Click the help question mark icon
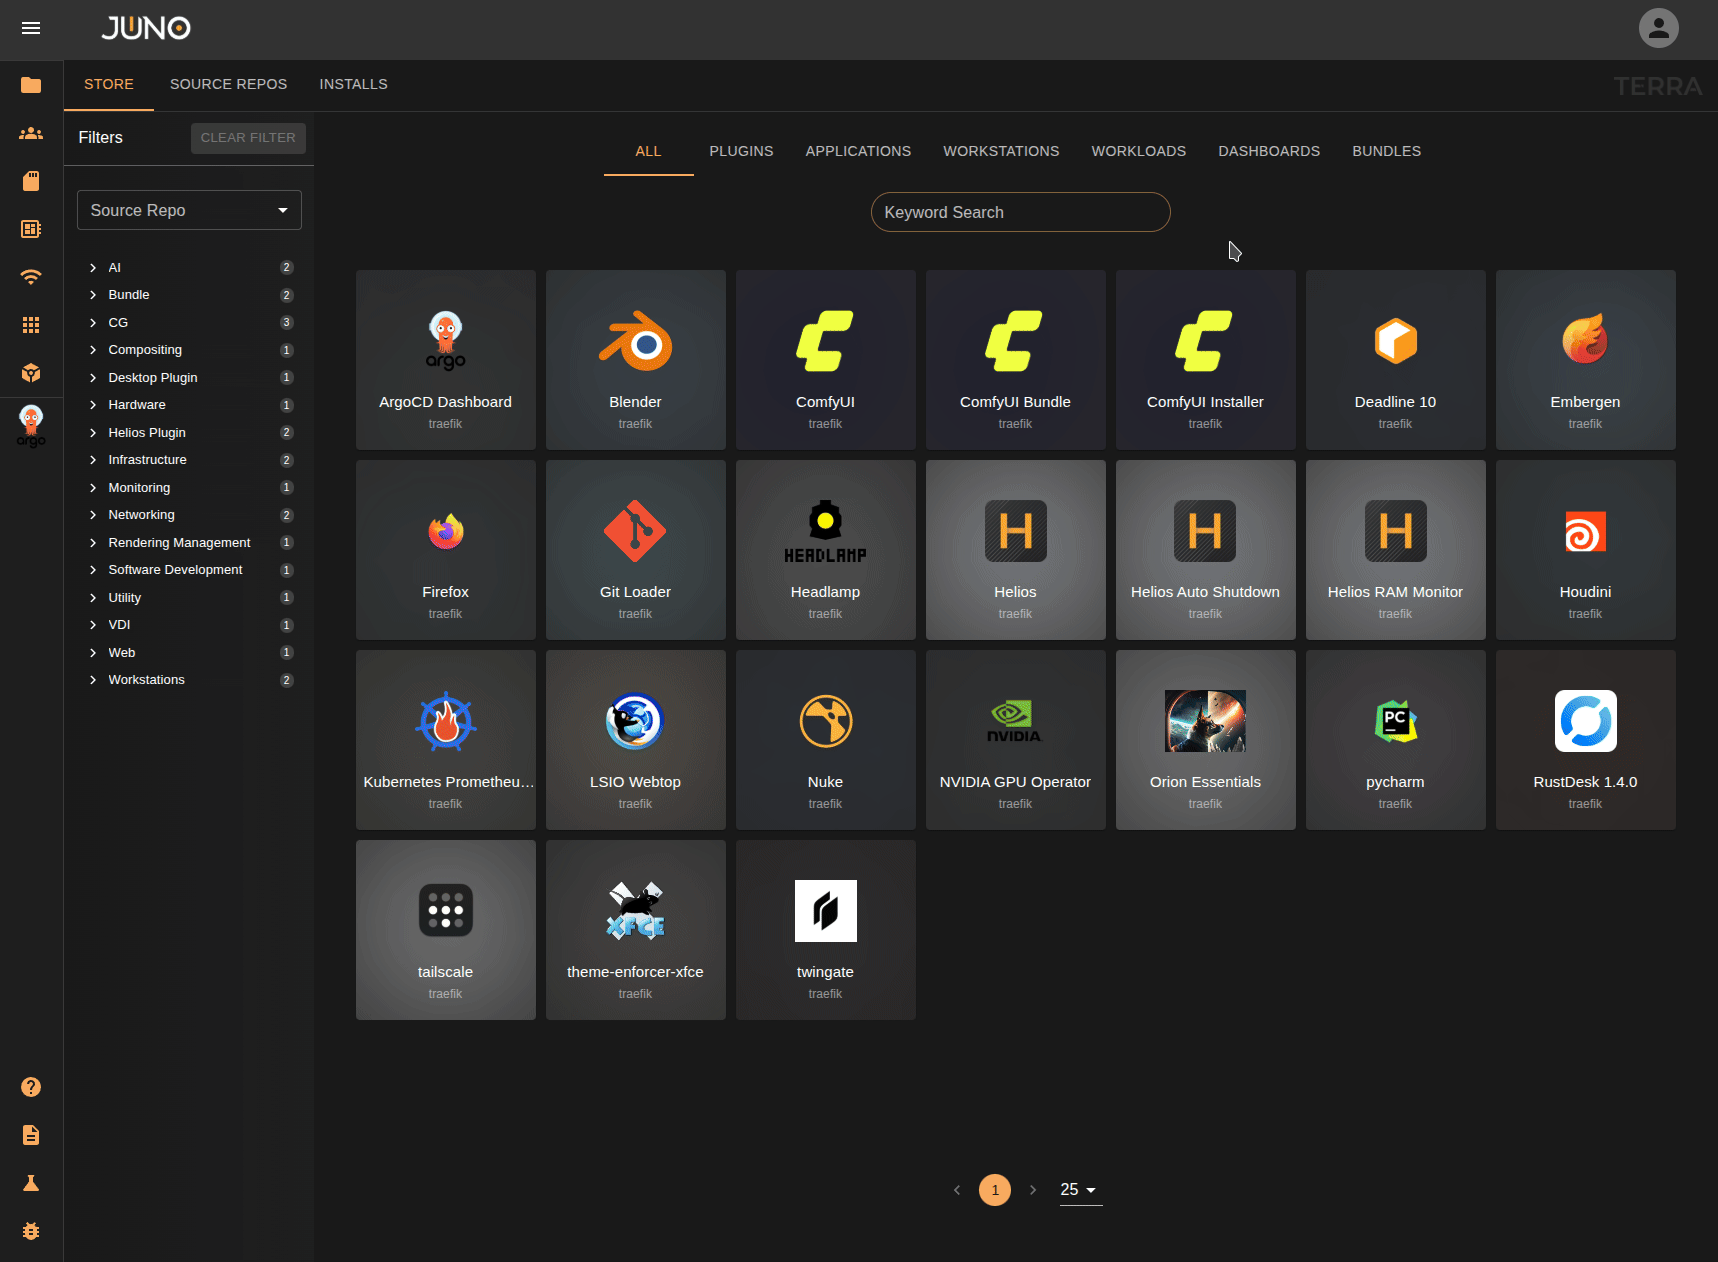 (x=31, y=1087)
